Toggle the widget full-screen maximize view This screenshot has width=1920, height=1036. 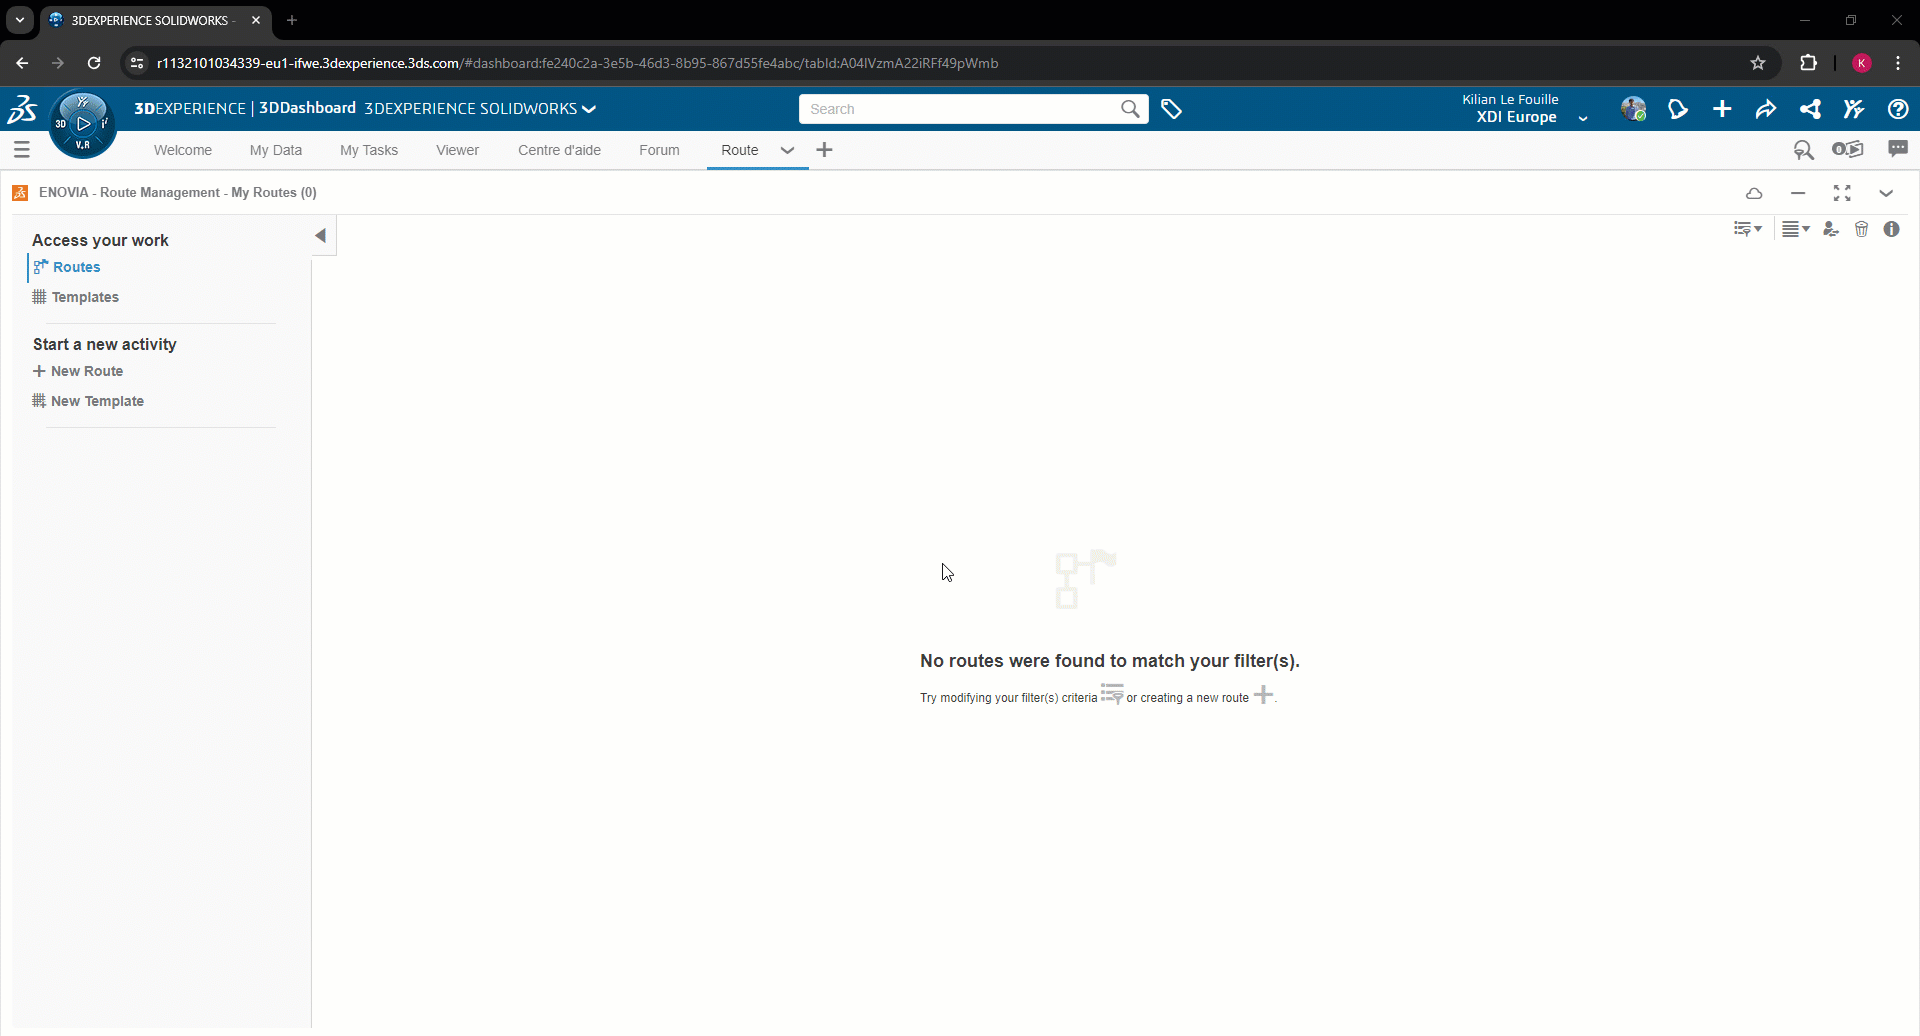click(1842, 193)
